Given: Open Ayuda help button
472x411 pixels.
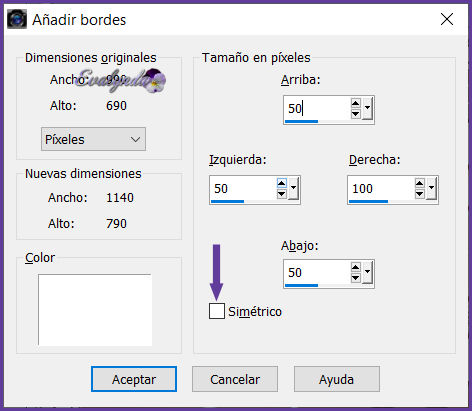Looking at the screenshot, I should (x=337, y=379).
